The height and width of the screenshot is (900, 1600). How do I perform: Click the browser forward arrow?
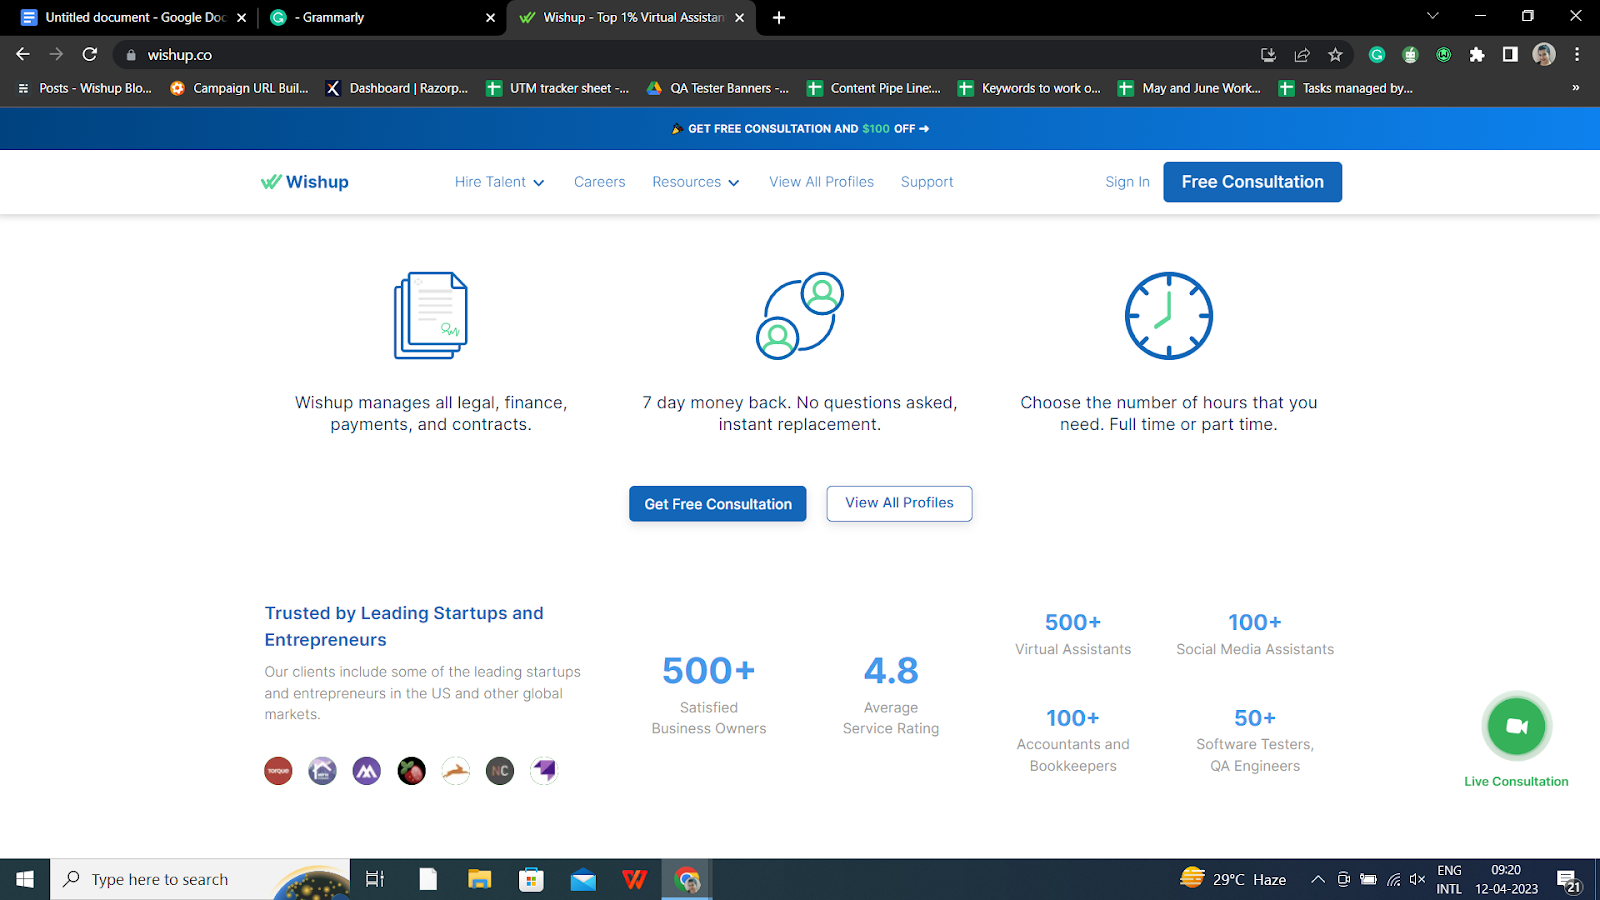[56, 54]
